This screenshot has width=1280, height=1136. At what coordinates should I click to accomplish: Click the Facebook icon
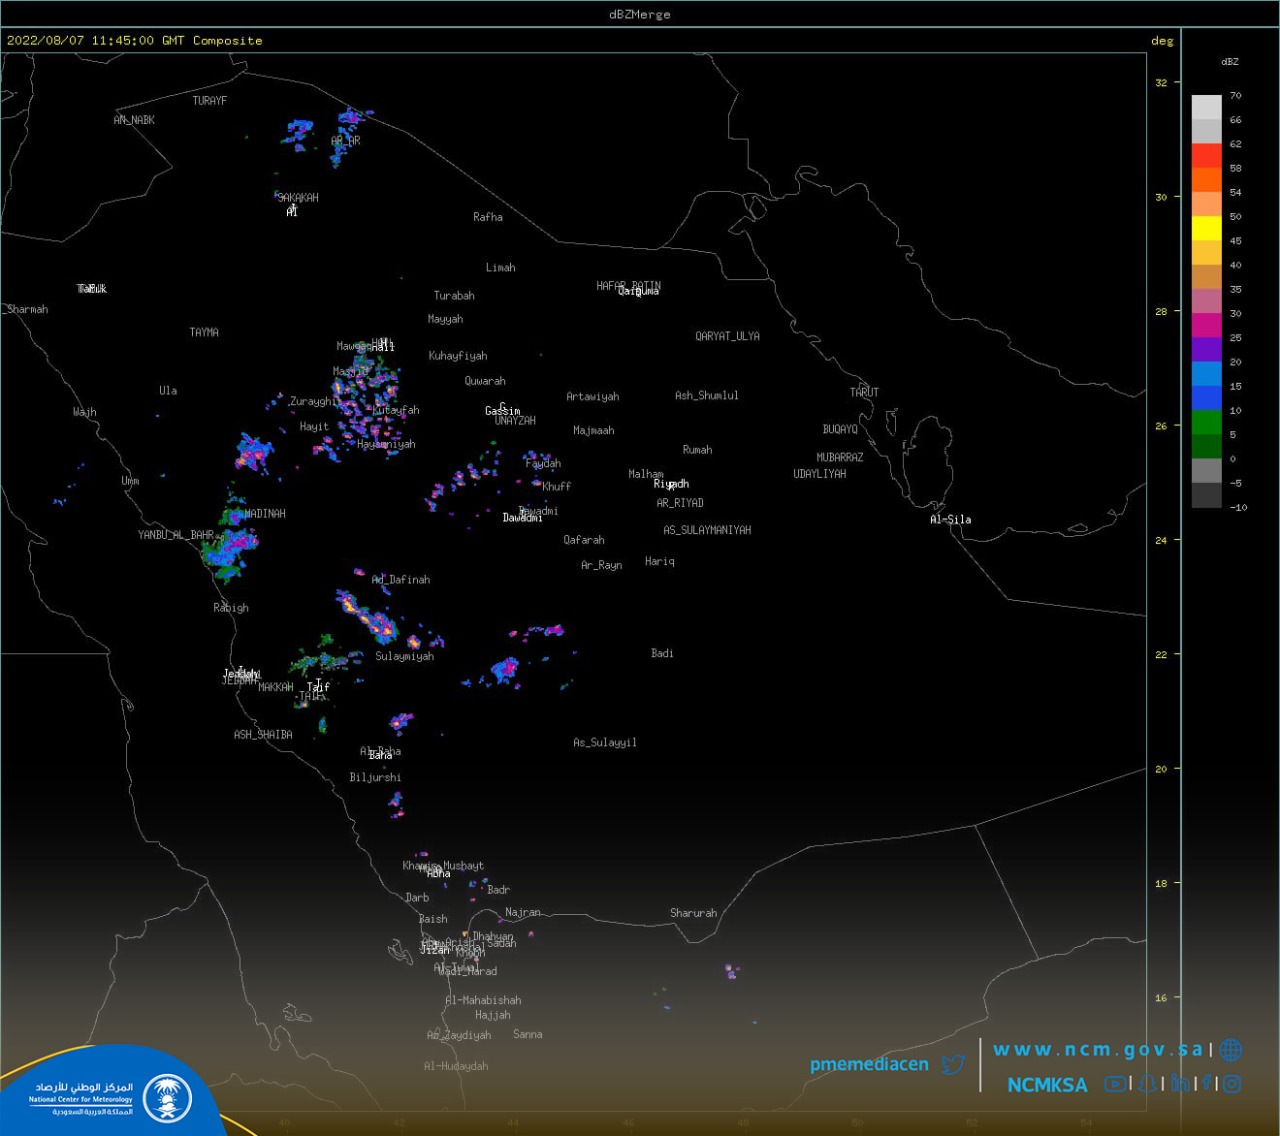(1207, 1083)
